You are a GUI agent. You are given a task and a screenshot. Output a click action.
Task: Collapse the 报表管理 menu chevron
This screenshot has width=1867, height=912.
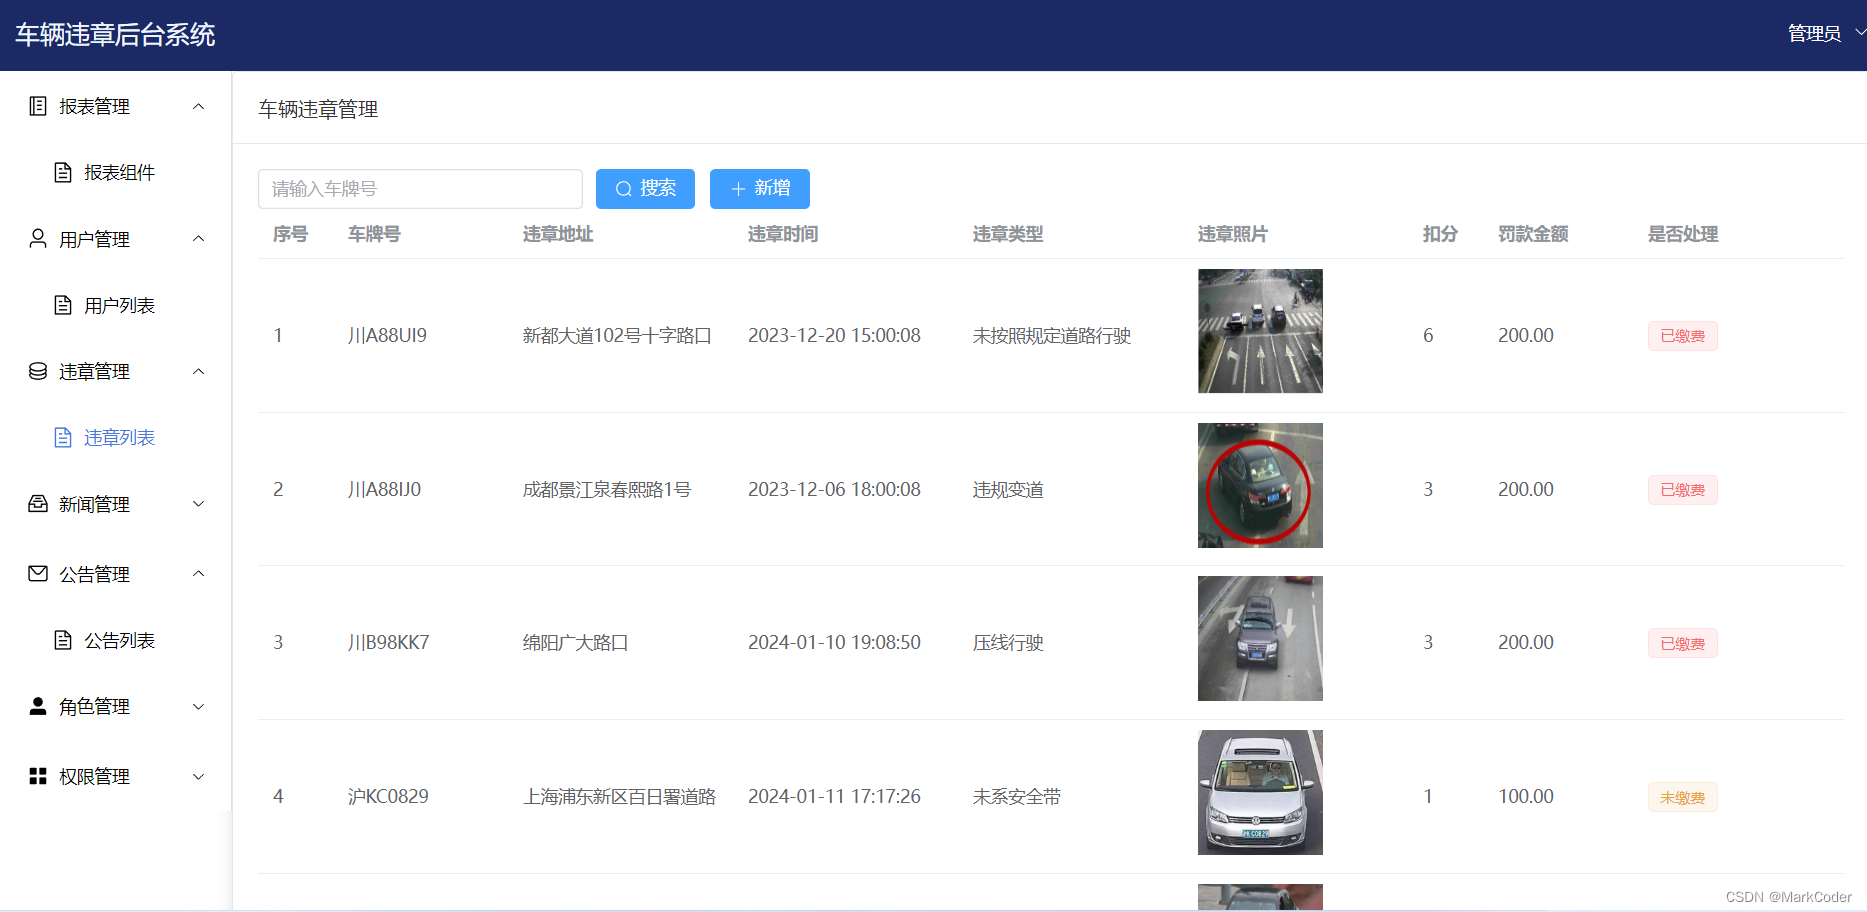coord(198,106)
